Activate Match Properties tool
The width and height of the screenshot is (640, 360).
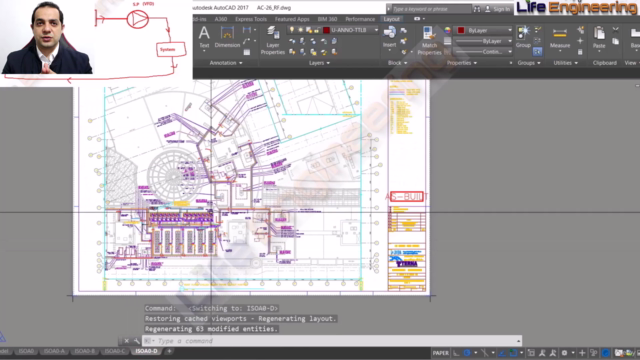(429, 40)
